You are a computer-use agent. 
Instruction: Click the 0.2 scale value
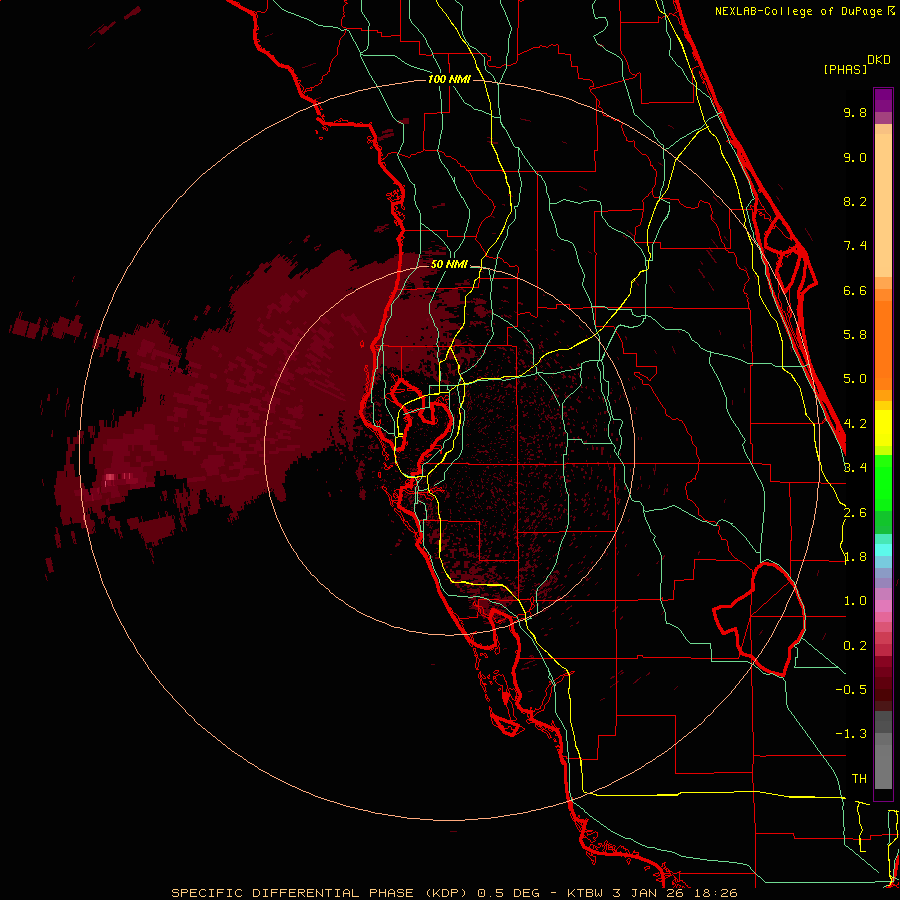855,646
